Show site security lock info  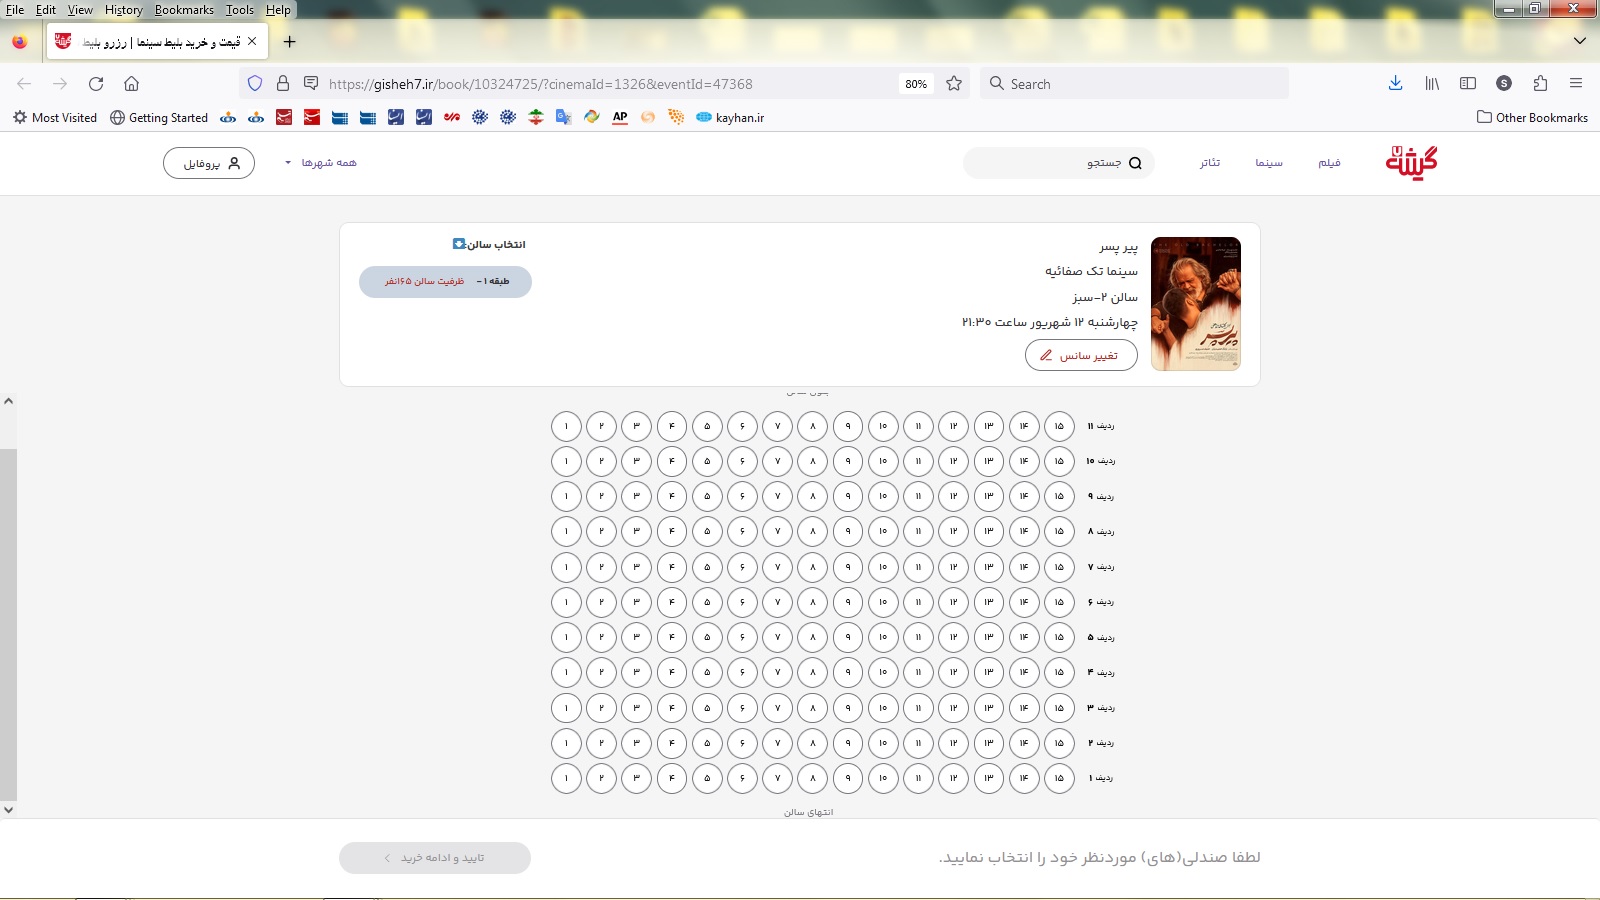(x=283, y=84)
